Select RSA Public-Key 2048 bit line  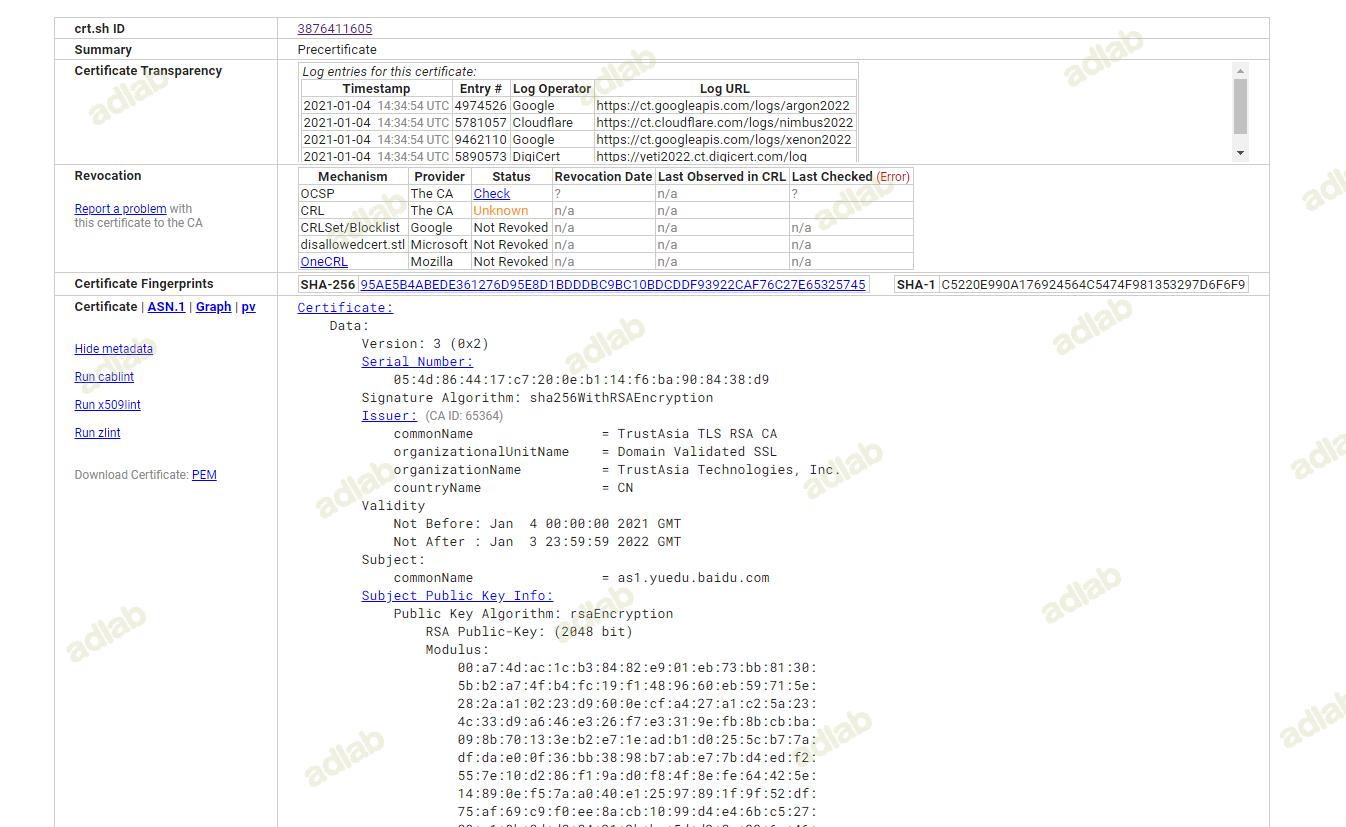[529, 632]
